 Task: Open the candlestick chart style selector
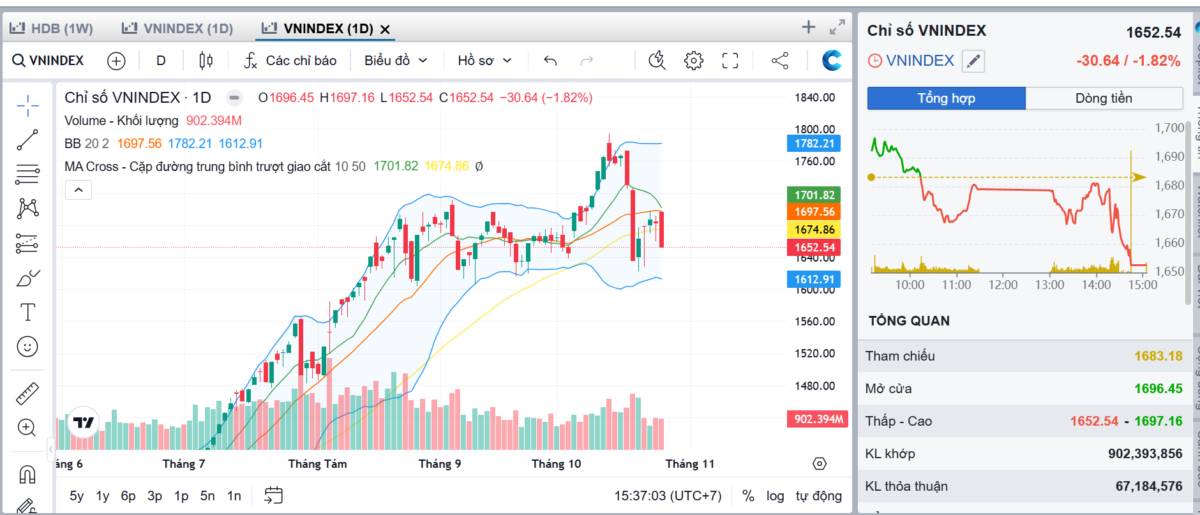(206, 61)
